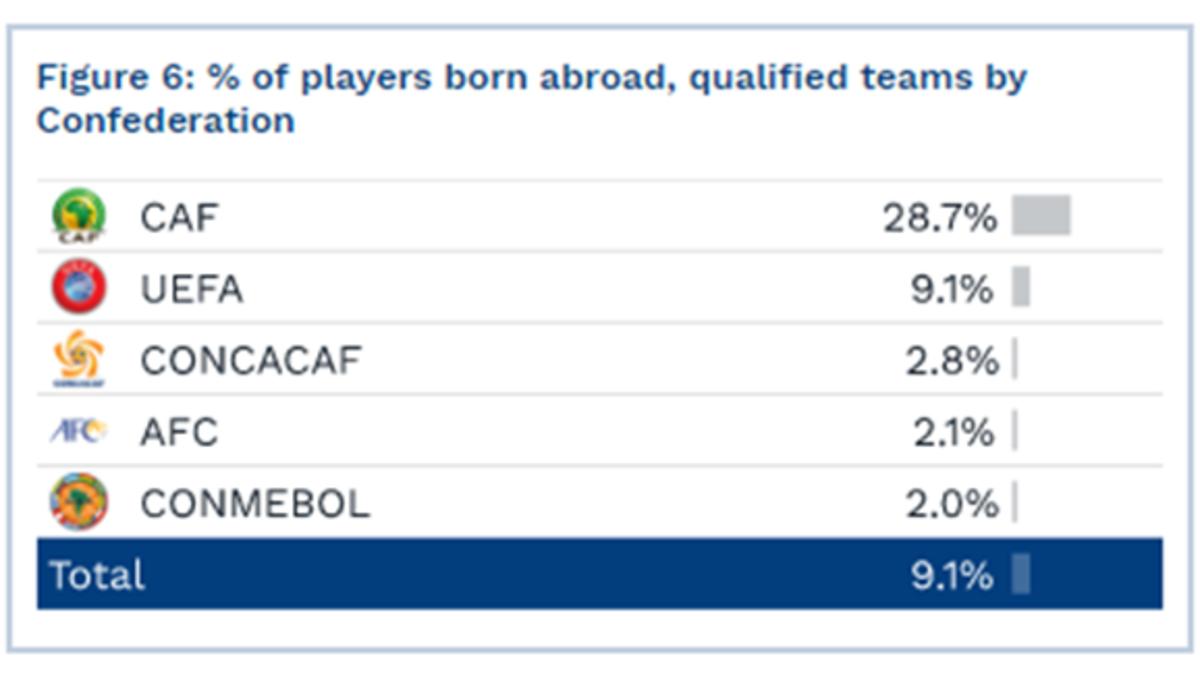Click the CONCACAF confederation logo
Image resolution: width=1200 pixels, height=675 pixels.
pos(78,360)
